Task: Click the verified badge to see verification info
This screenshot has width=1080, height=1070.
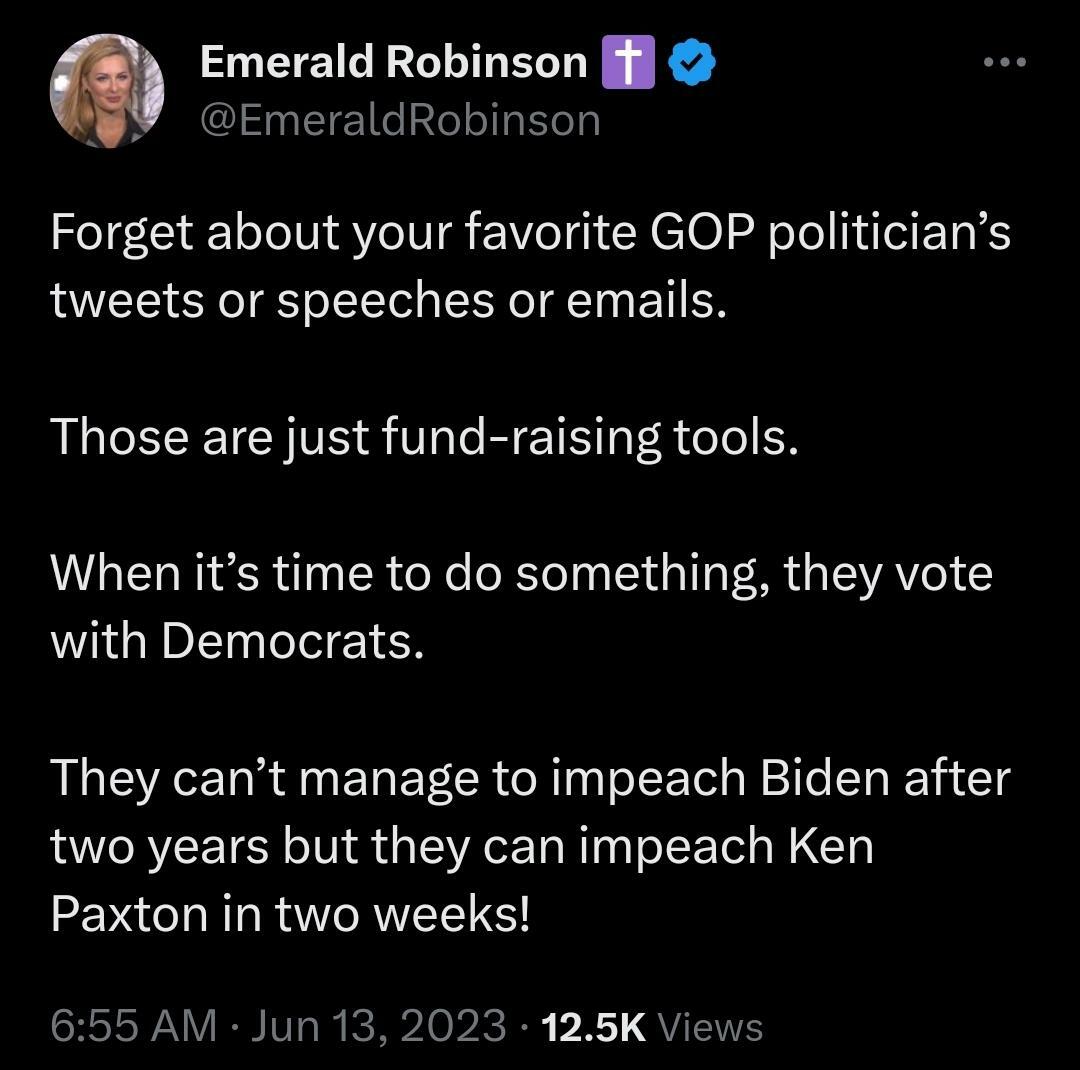Action: pos(692,60)
